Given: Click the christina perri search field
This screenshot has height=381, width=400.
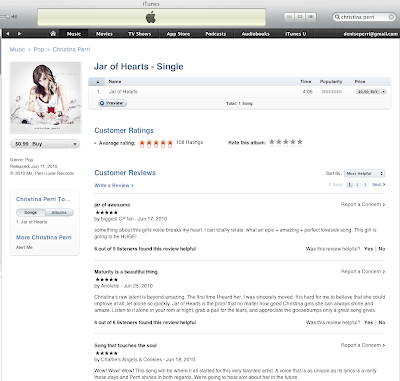Looking at the screenshot, I should [364, 17].
